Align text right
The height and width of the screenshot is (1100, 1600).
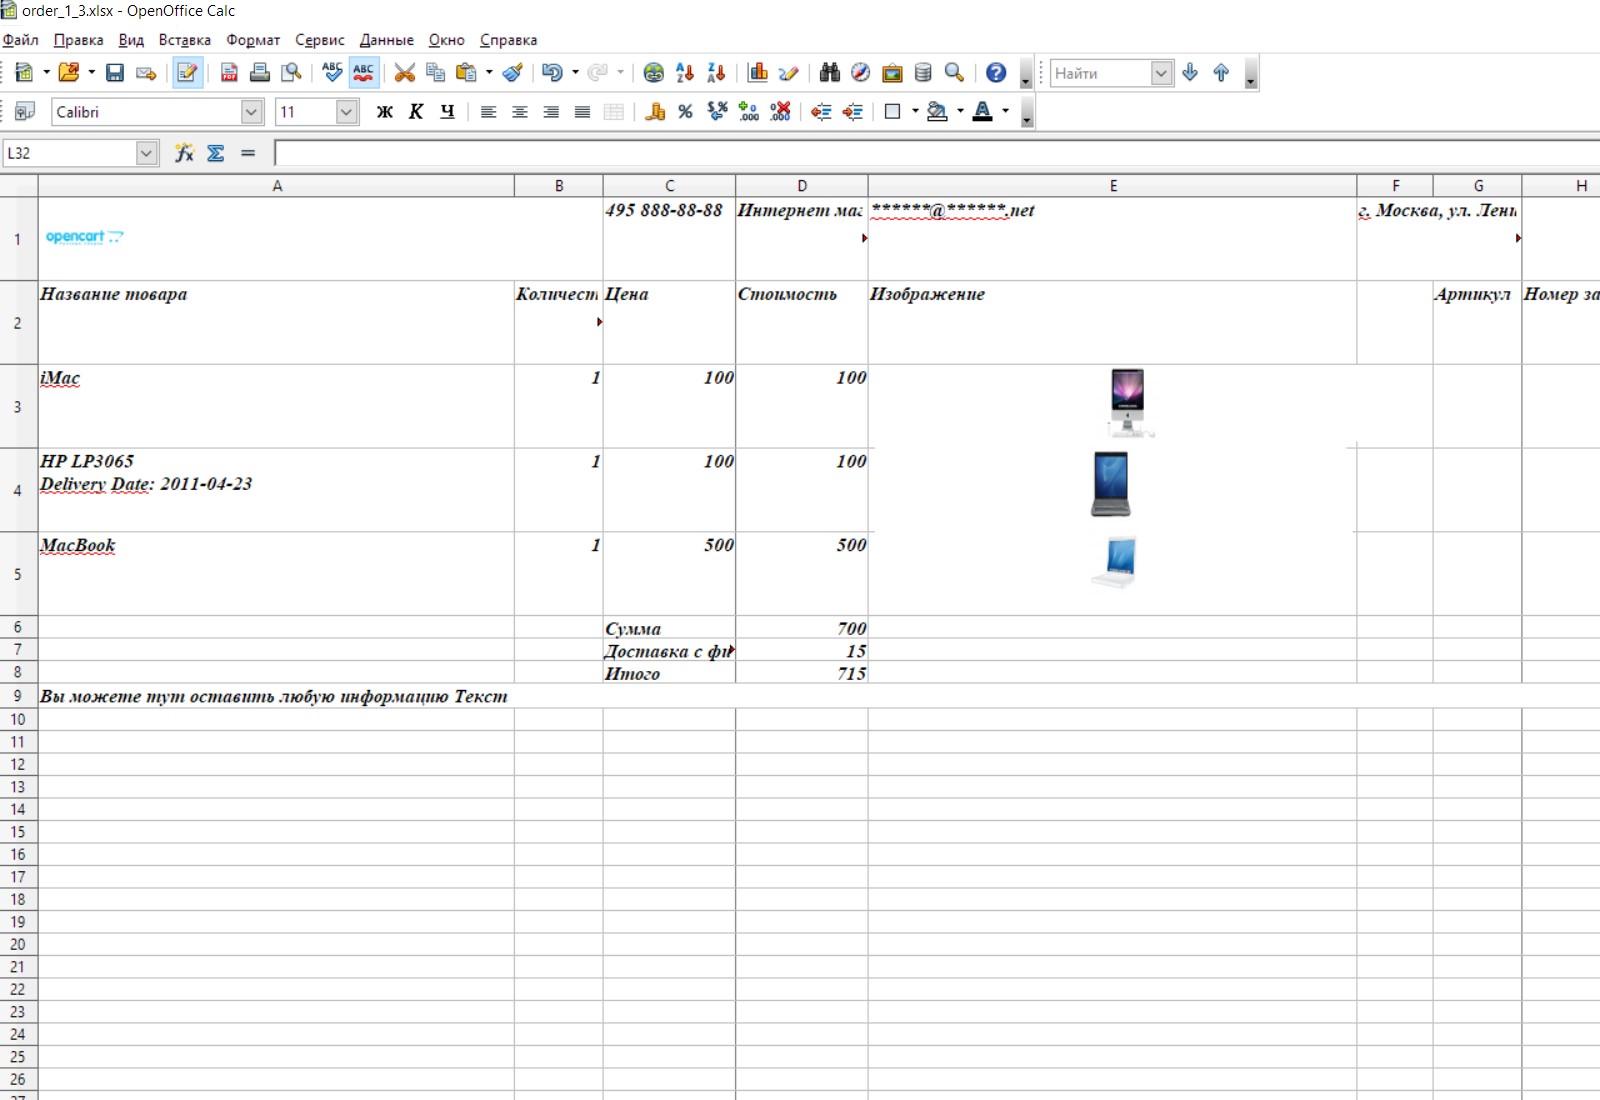[x=551, y=112]
